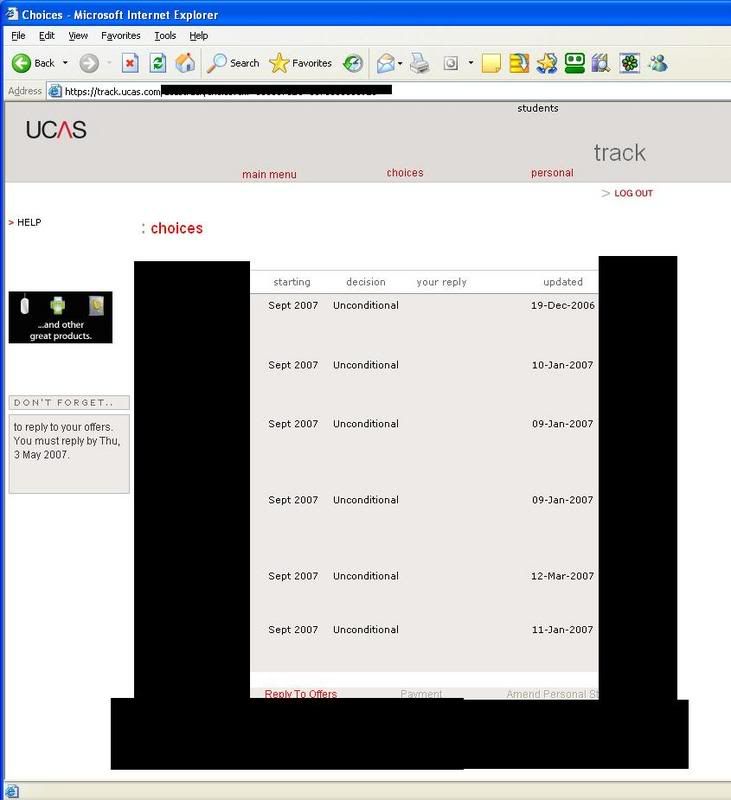Click the Back navigation button
The image size is (731, 800).
point(33,63)
